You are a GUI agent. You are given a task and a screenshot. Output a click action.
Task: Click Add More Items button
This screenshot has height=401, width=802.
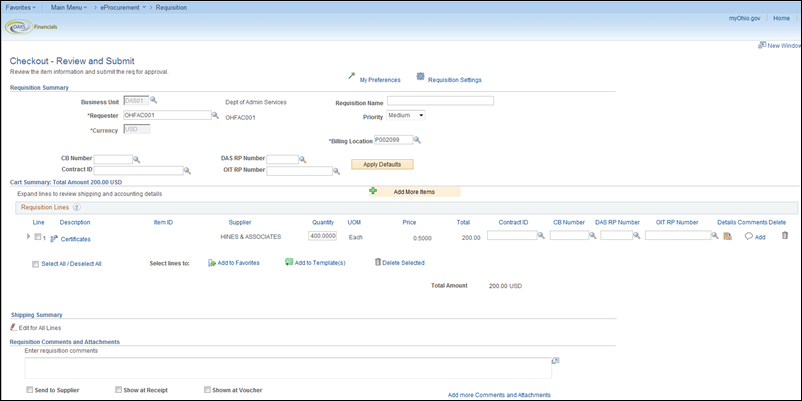point(414,192)
